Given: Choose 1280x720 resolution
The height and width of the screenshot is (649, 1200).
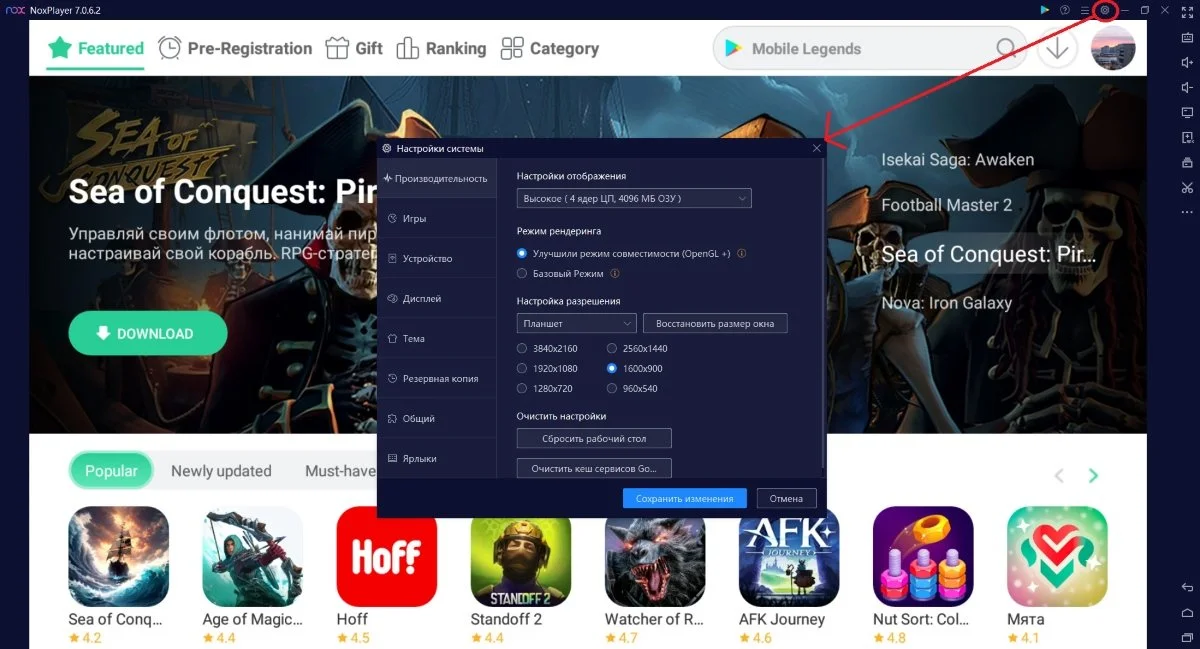Looking at the screenshot, I should (x=522, y=388).
